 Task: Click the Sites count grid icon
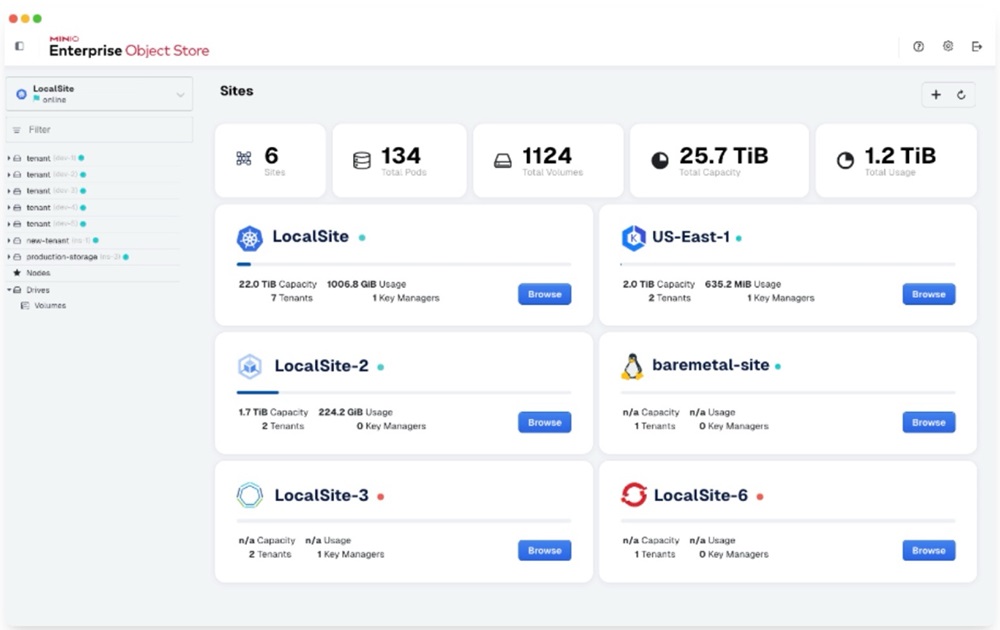244,159
